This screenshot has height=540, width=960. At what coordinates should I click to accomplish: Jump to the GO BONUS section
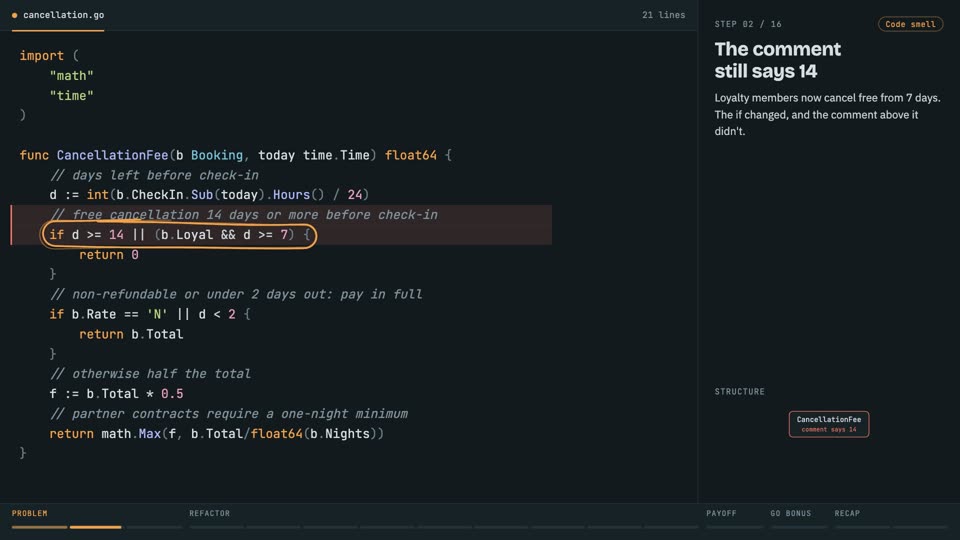790,513
